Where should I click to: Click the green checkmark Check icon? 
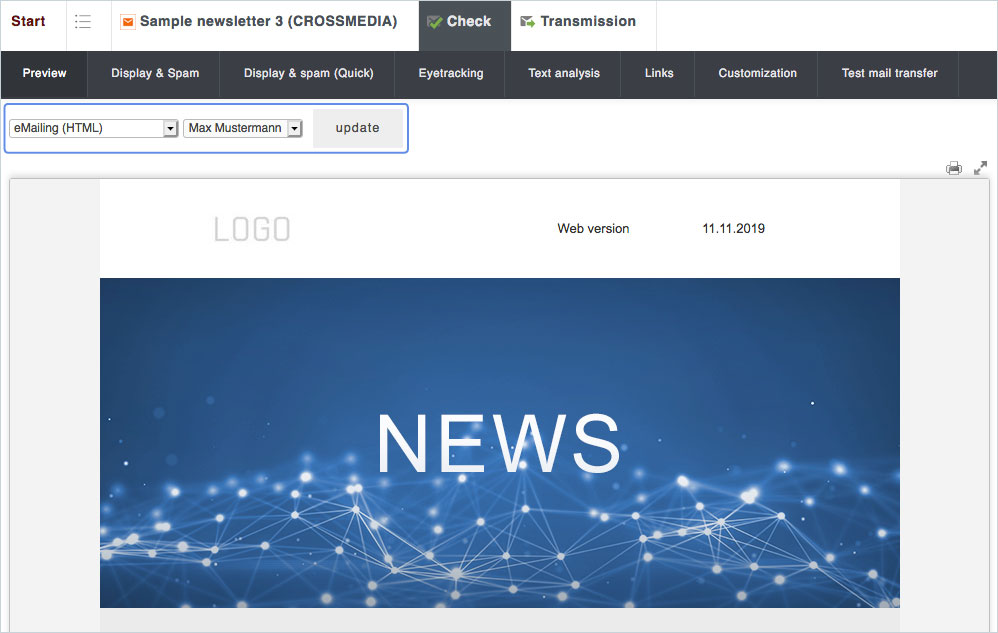point(434,22)
